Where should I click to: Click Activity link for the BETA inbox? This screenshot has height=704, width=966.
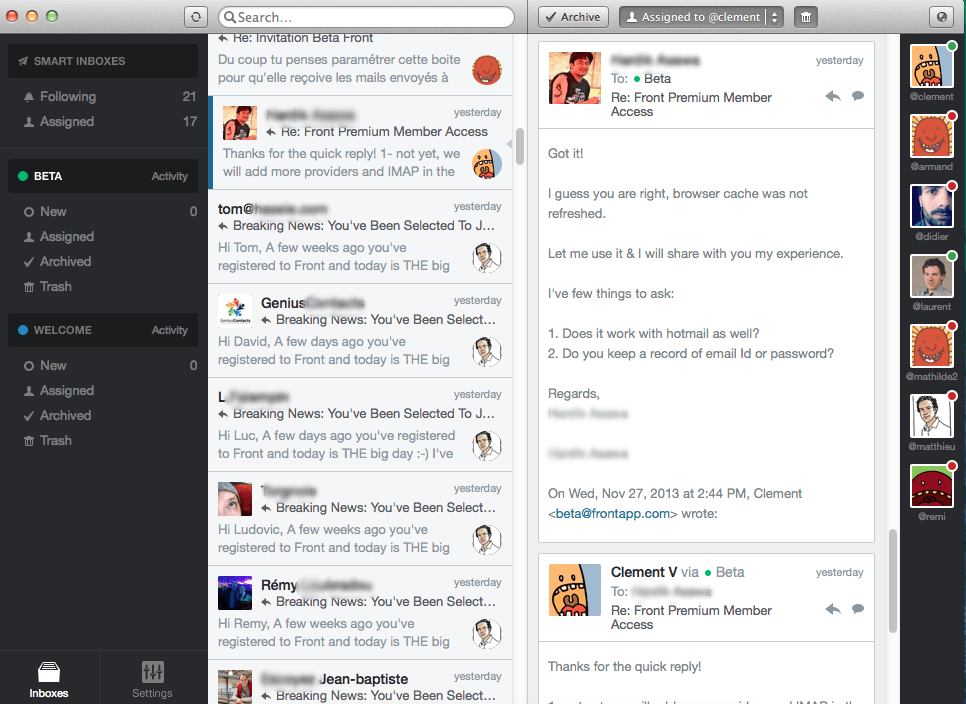coord(169,176)
